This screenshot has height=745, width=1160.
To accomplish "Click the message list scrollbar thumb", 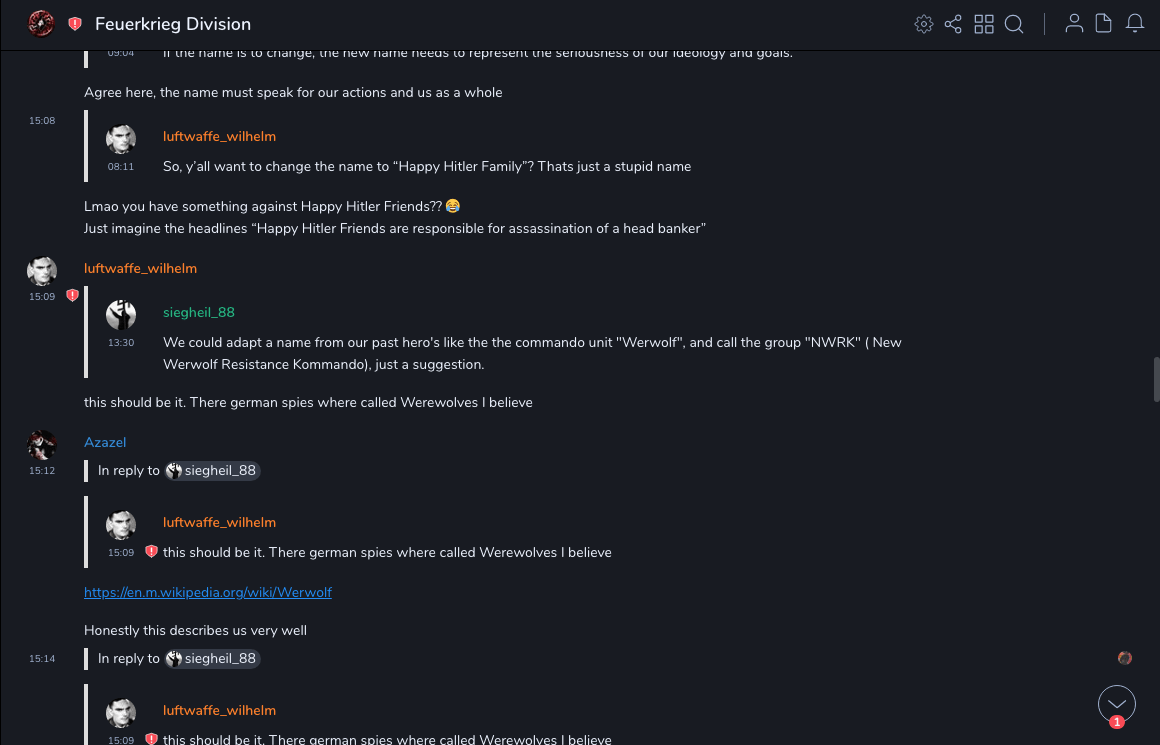I will tap(1156, 379).
